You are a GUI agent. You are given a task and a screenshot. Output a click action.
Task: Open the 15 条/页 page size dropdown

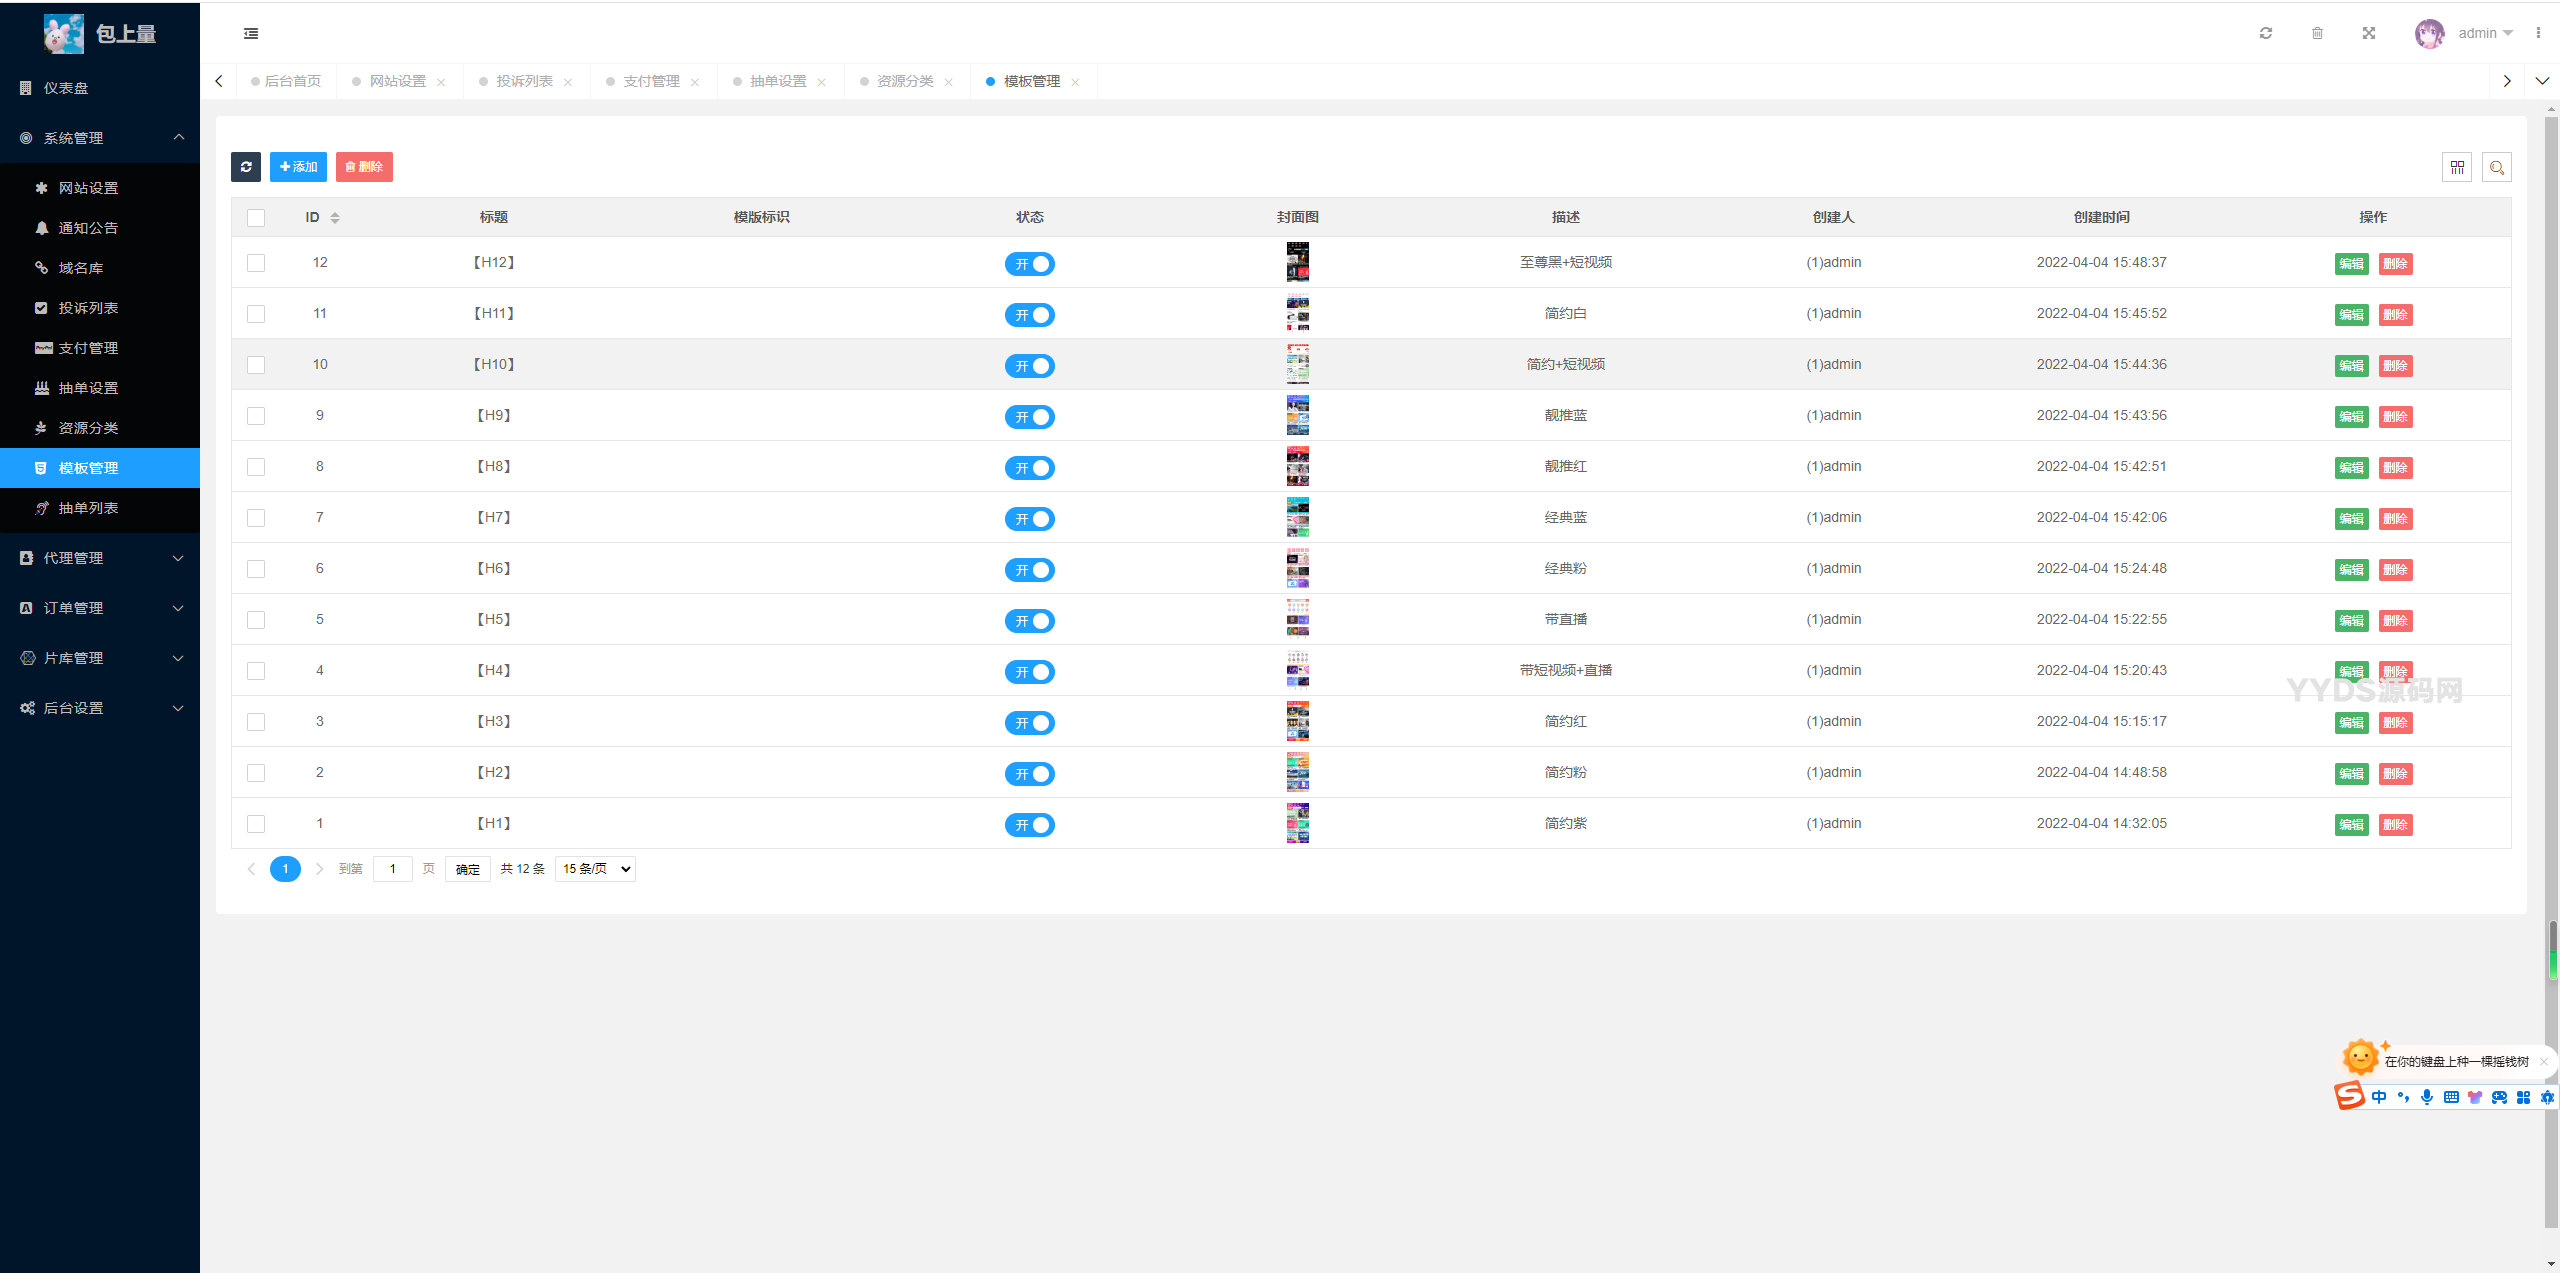(596, 869)
